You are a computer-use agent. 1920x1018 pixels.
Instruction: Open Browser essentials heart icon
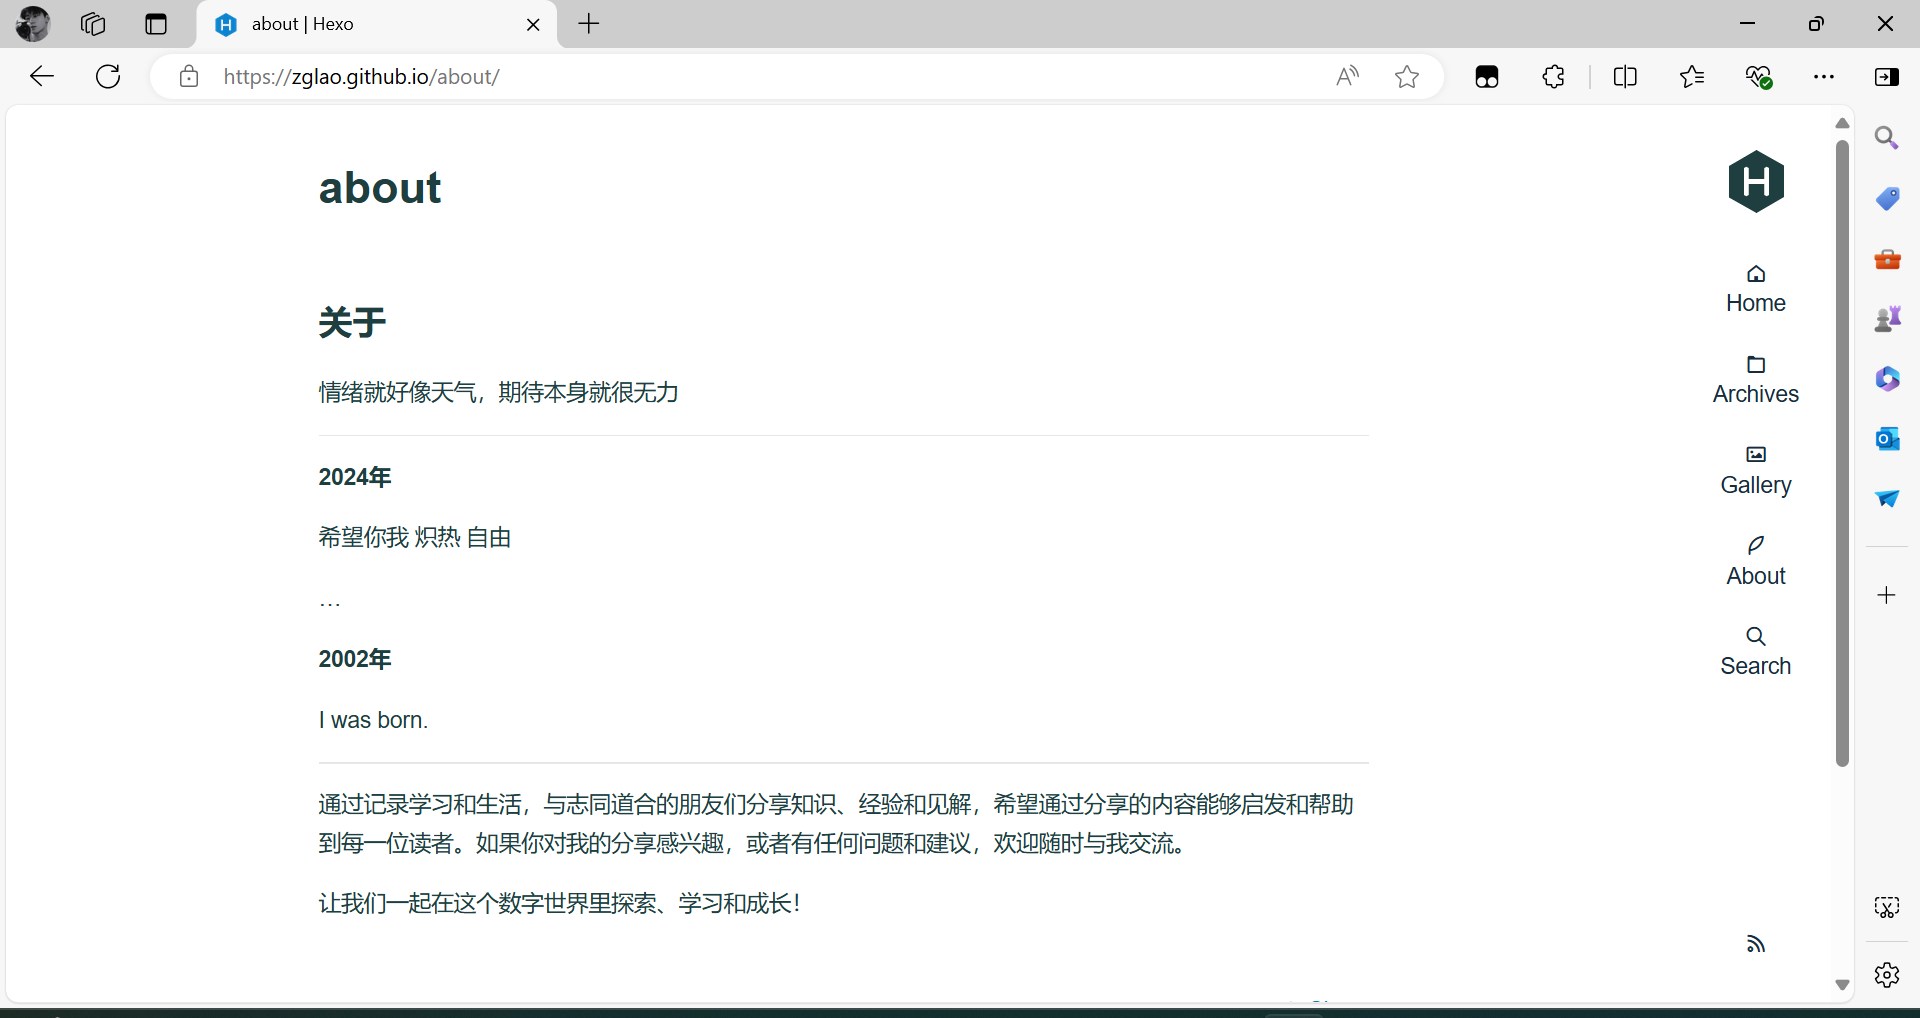pyautogui.click(x=1758, y=76)
